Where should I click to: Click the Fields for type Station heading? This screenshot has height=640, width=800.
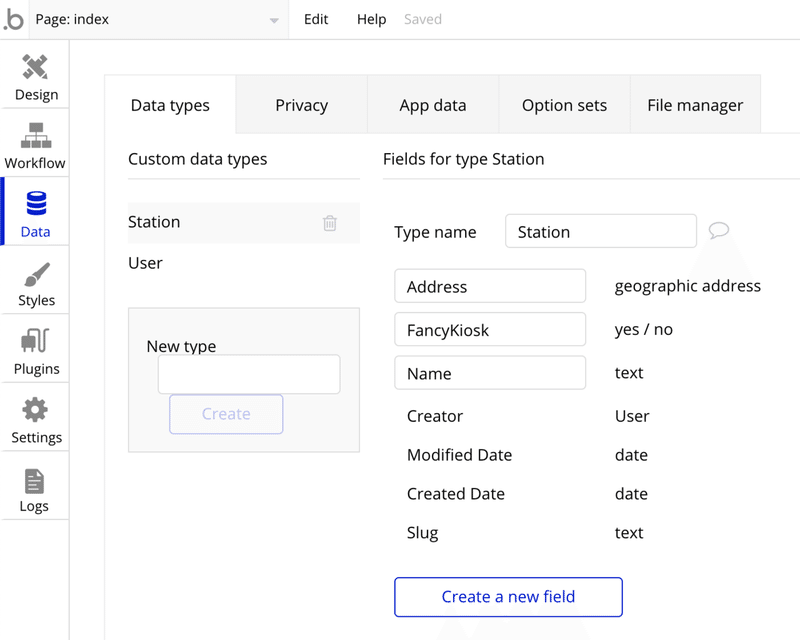[463, 159]
